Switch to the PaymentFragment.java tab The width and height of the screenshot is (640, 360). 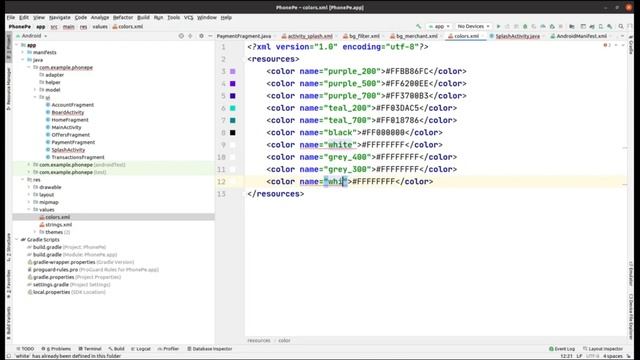(244, 36)
